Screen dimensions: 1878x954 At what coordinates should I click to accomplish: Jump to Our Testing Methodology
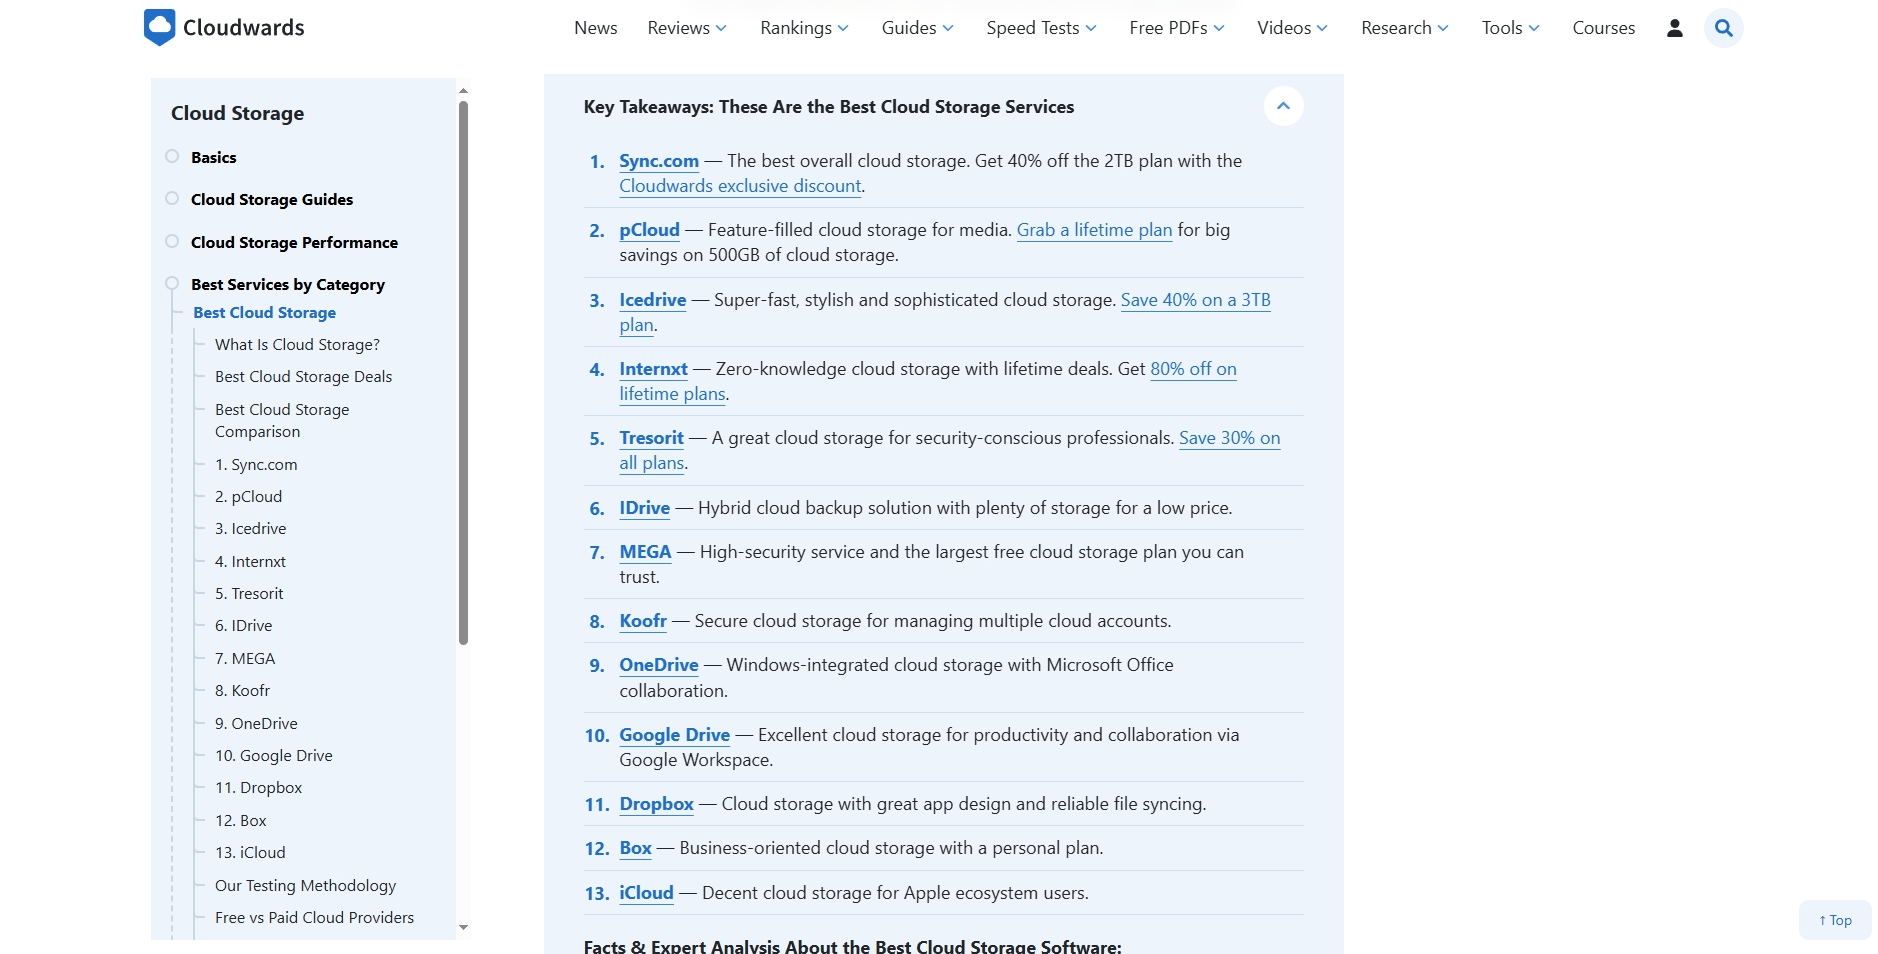pos(305,885)
